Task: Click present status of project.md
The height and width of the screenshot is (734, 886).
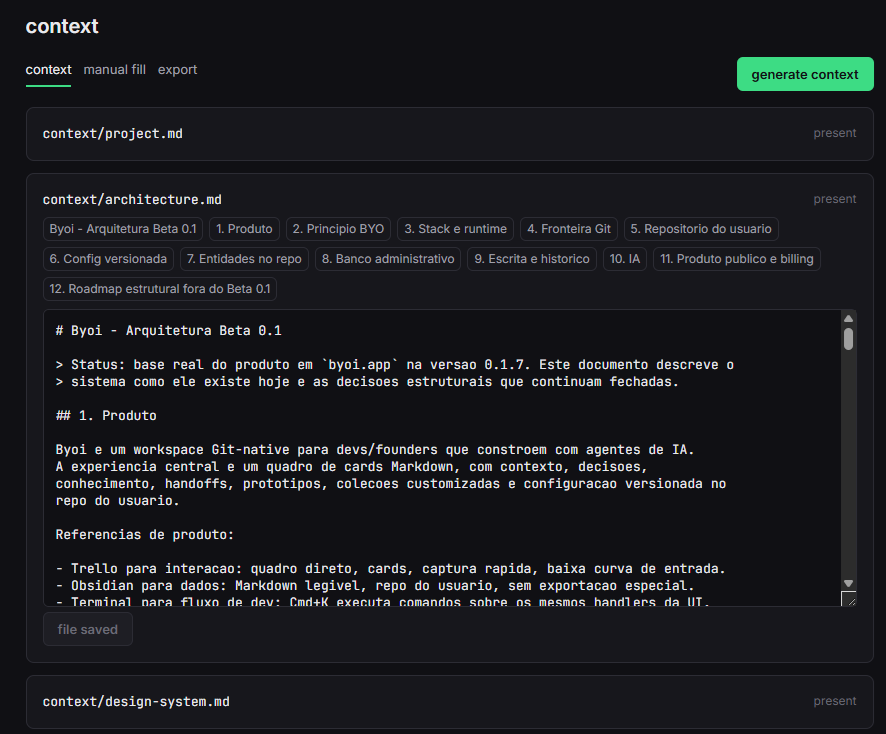Action: (835, 133)
